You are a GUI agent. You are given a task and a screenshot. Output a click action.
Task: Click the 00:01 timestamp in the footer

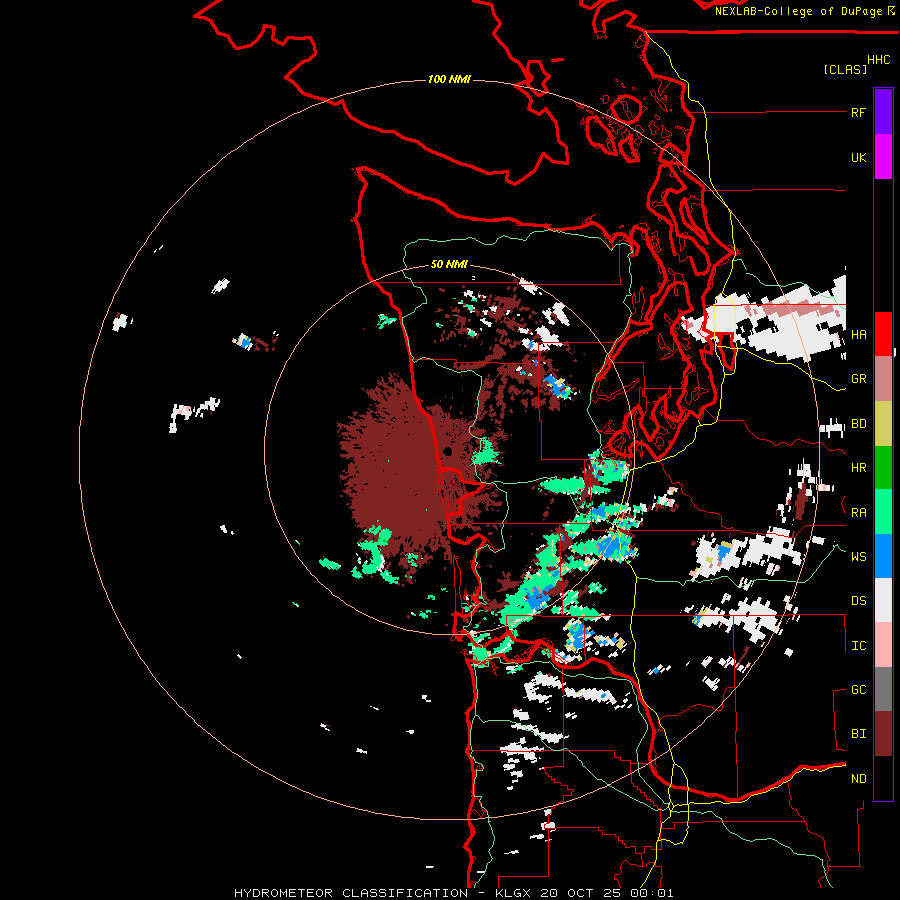[x=651, y=893]
